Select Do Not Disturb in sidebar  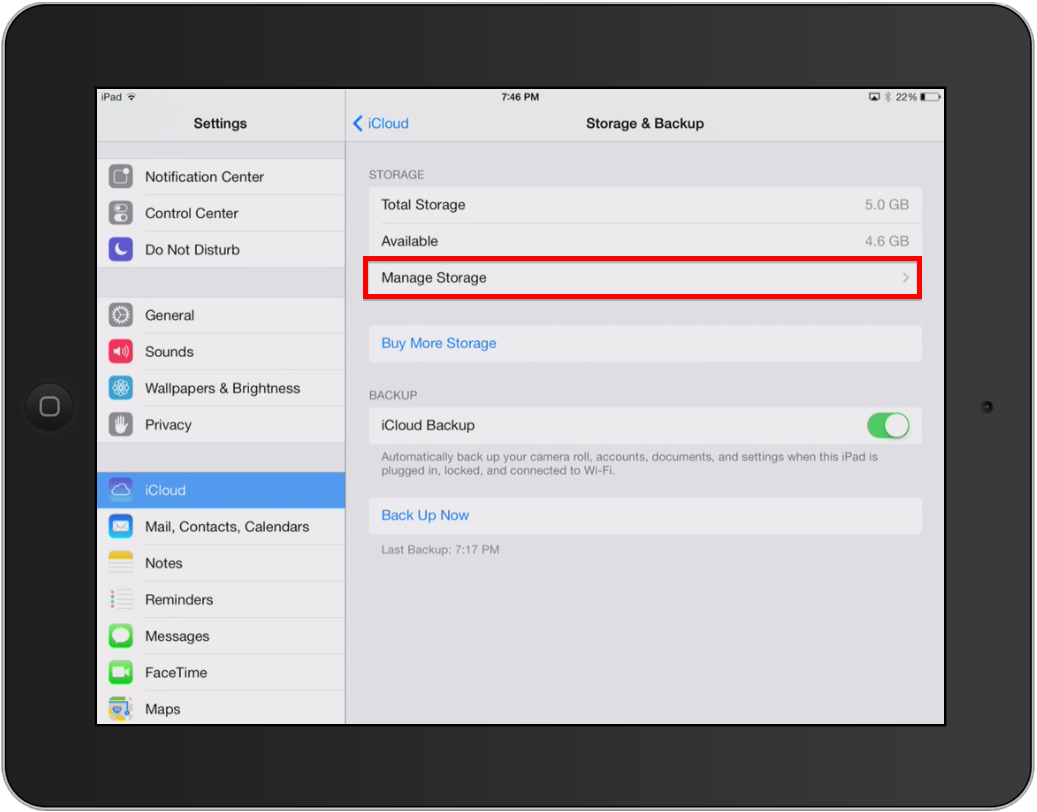point(221,249)
